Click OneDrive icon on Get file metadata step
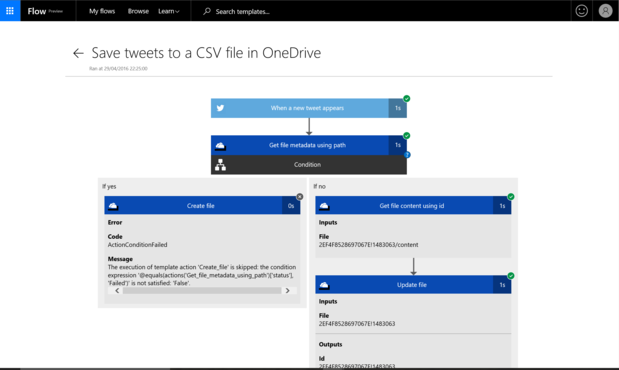Viewport: 619px width, 370px height. tap(220, 146)
